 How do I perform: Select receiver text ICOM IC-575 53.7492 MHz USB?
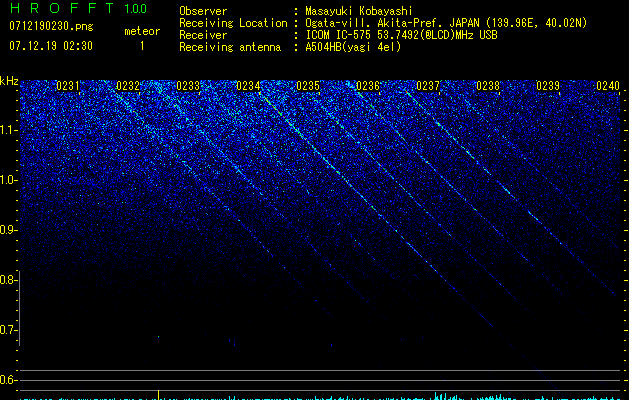[401, 35]
